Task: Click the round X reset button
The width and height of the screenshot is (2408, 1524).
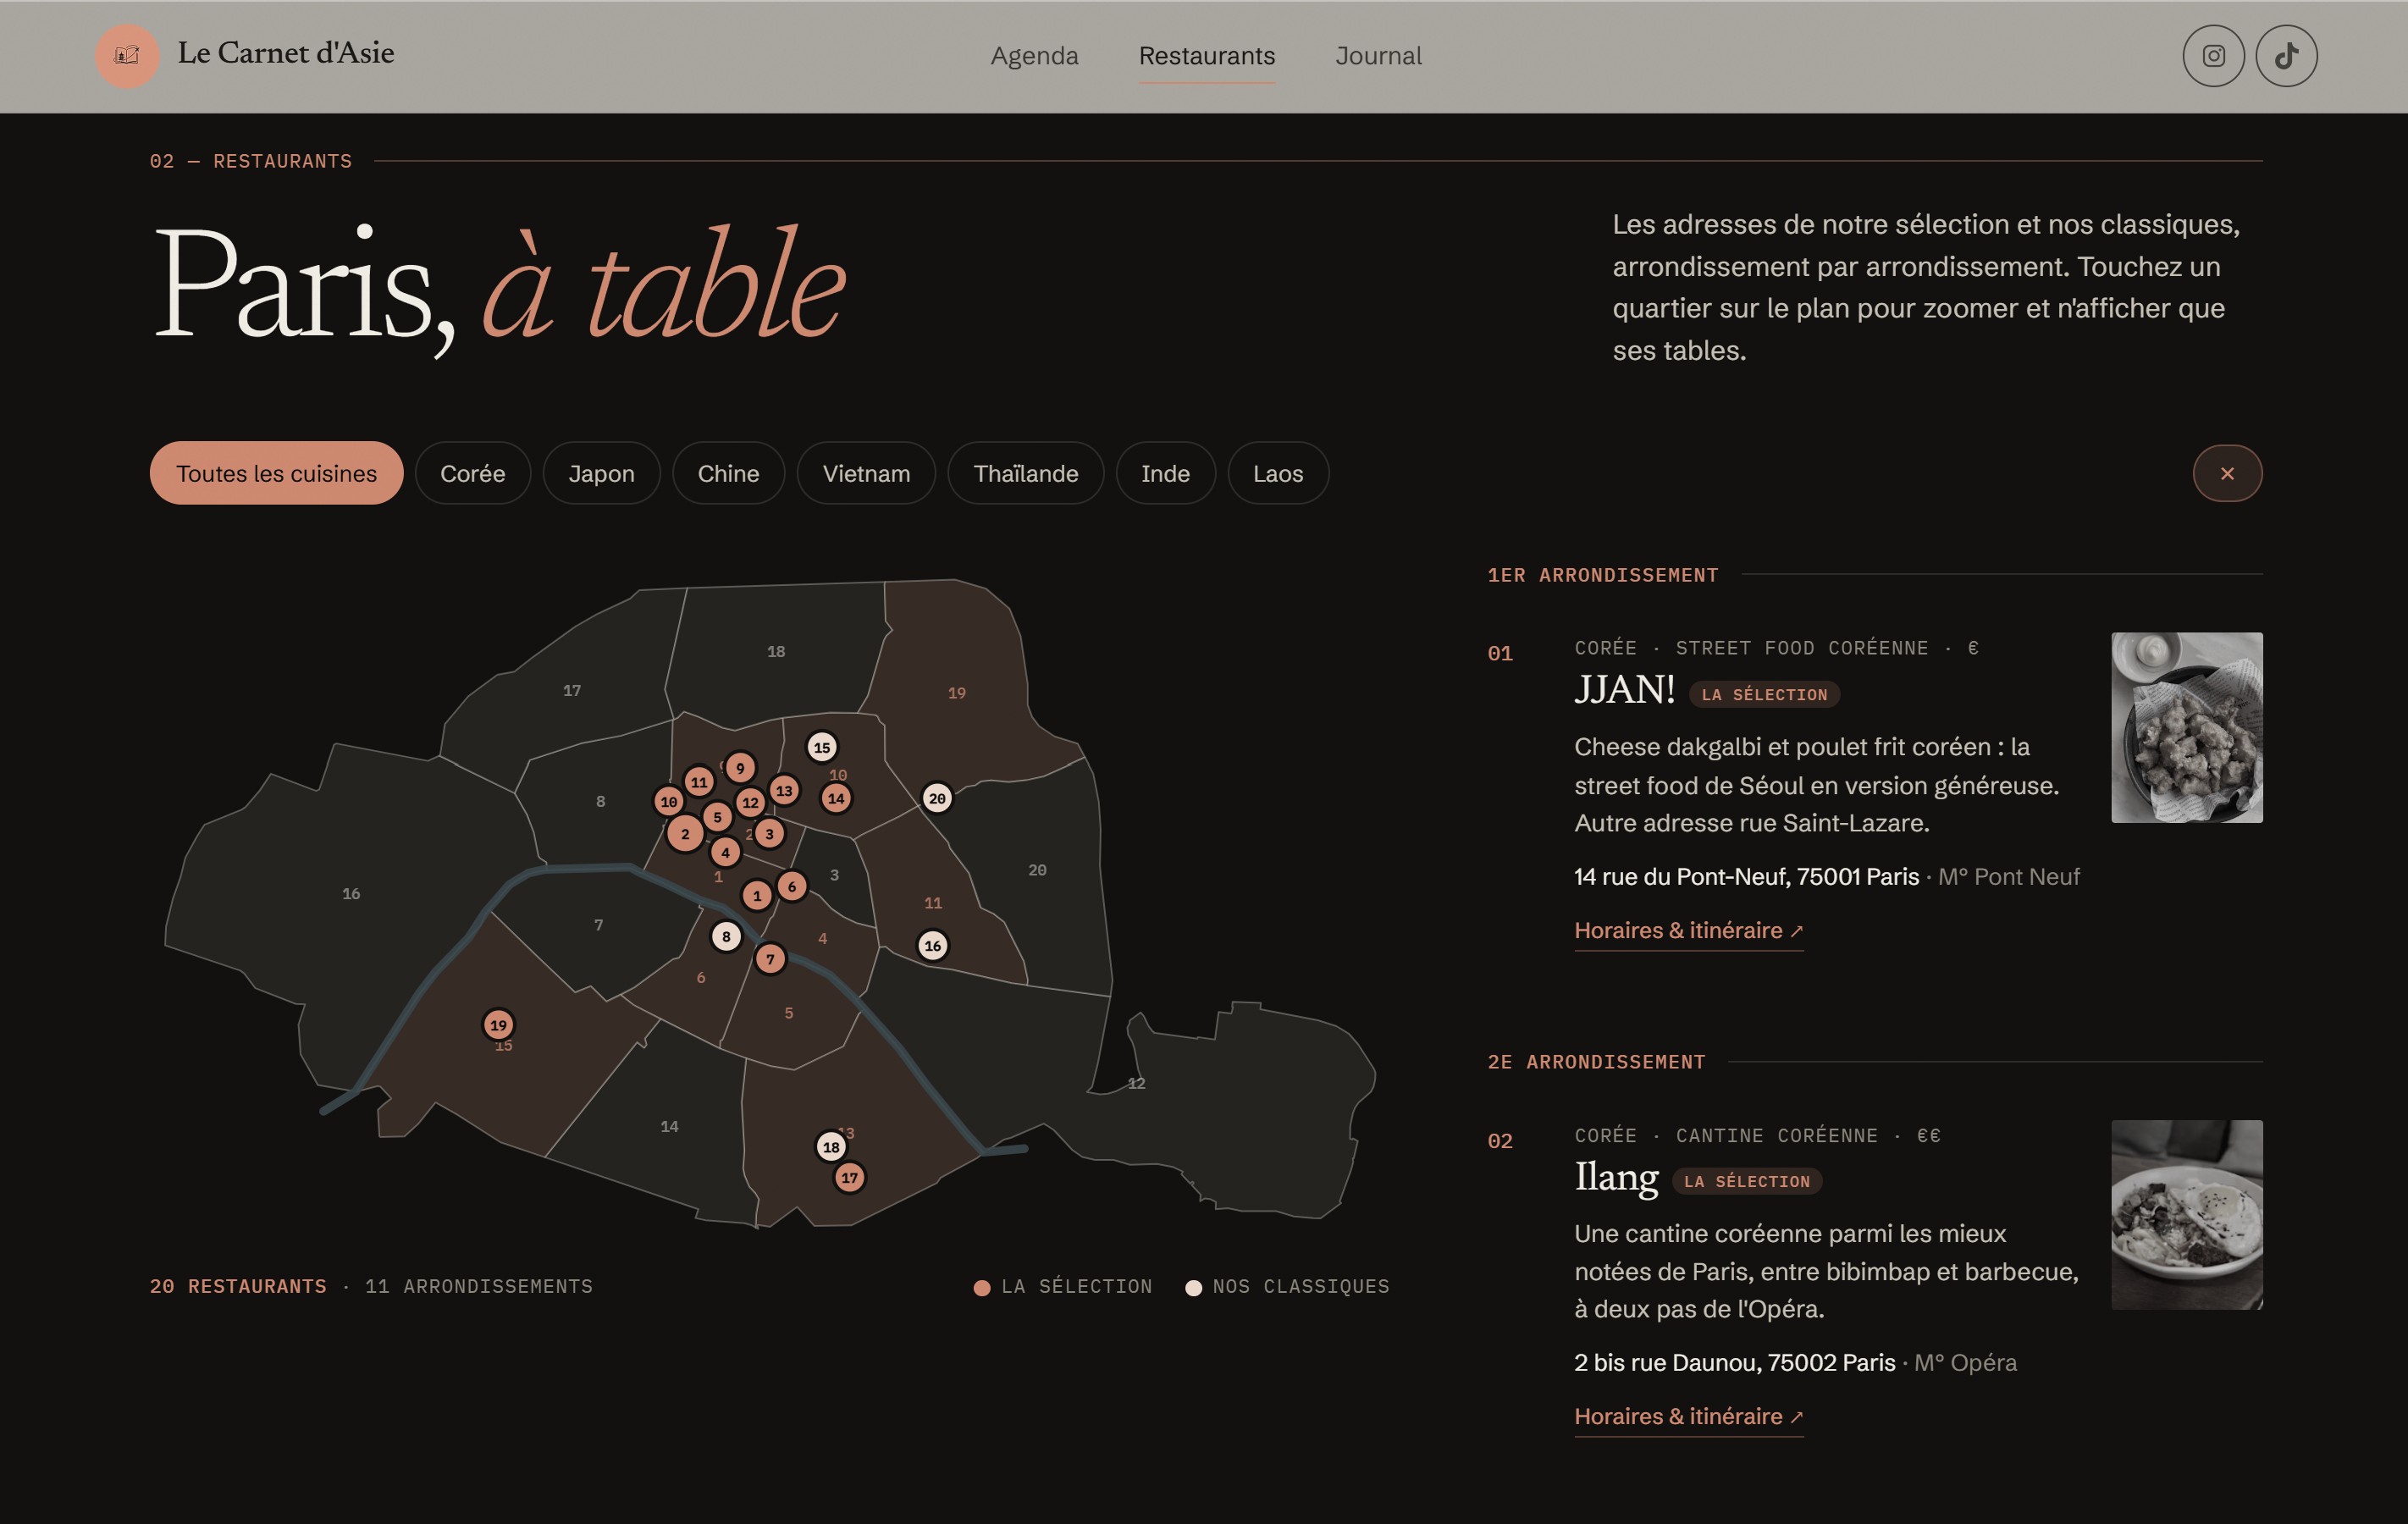Action: click(x=2227, y=473)
